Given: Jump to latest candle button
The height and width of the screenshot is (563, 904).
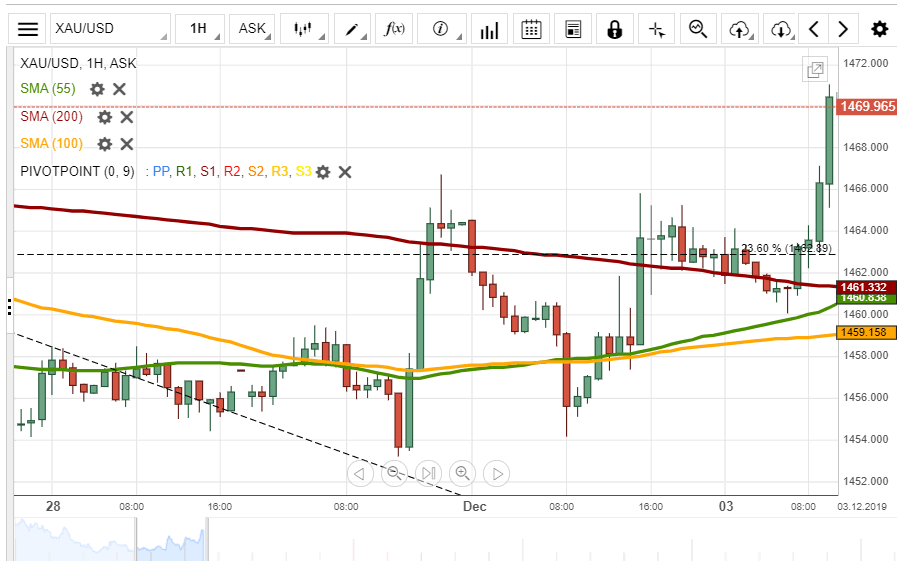Looking at the screenshot, I should tap(428, 474).
